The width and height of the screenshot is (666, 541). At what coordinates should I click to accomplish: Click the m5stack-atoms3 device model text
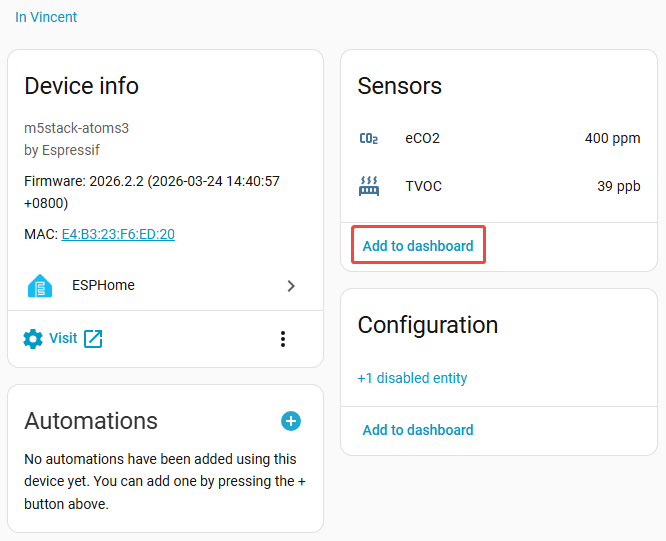pyautogui.click(x=77, y=128)
